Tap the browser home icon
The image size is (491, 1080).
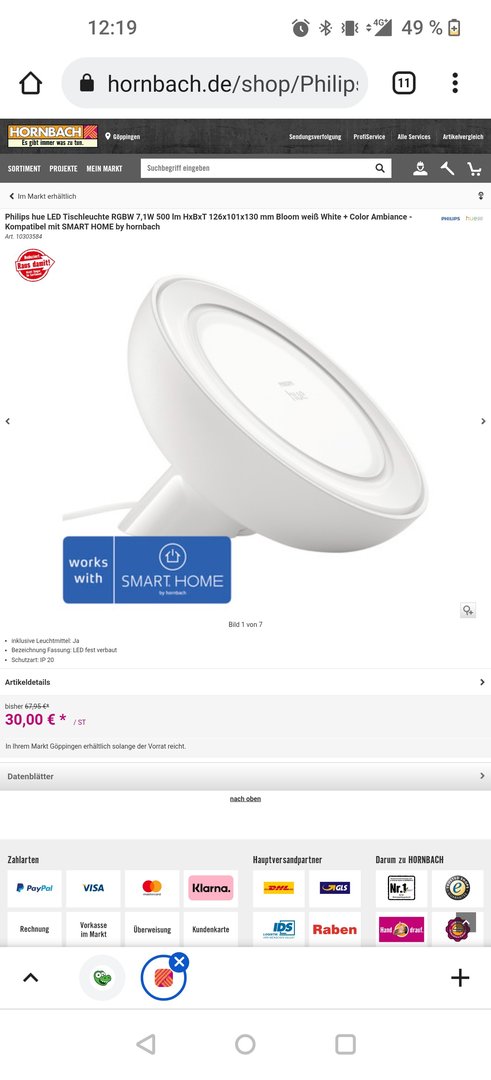point(30,83)
